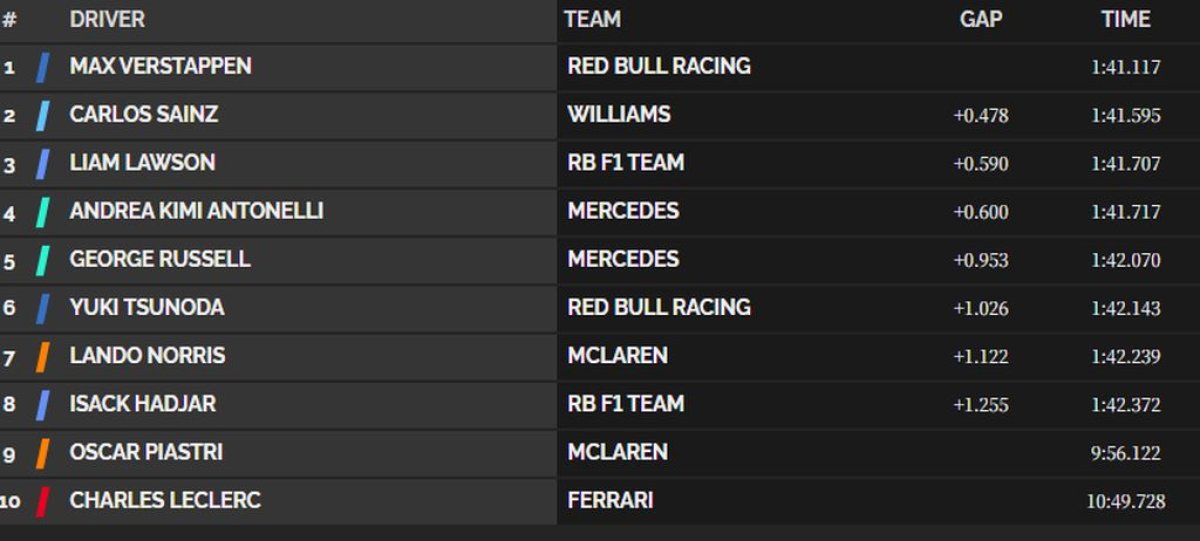Click WILLIAMS team name
Image resolution: width=1200 pixels, height=541 pixels.
click(619, 114)
